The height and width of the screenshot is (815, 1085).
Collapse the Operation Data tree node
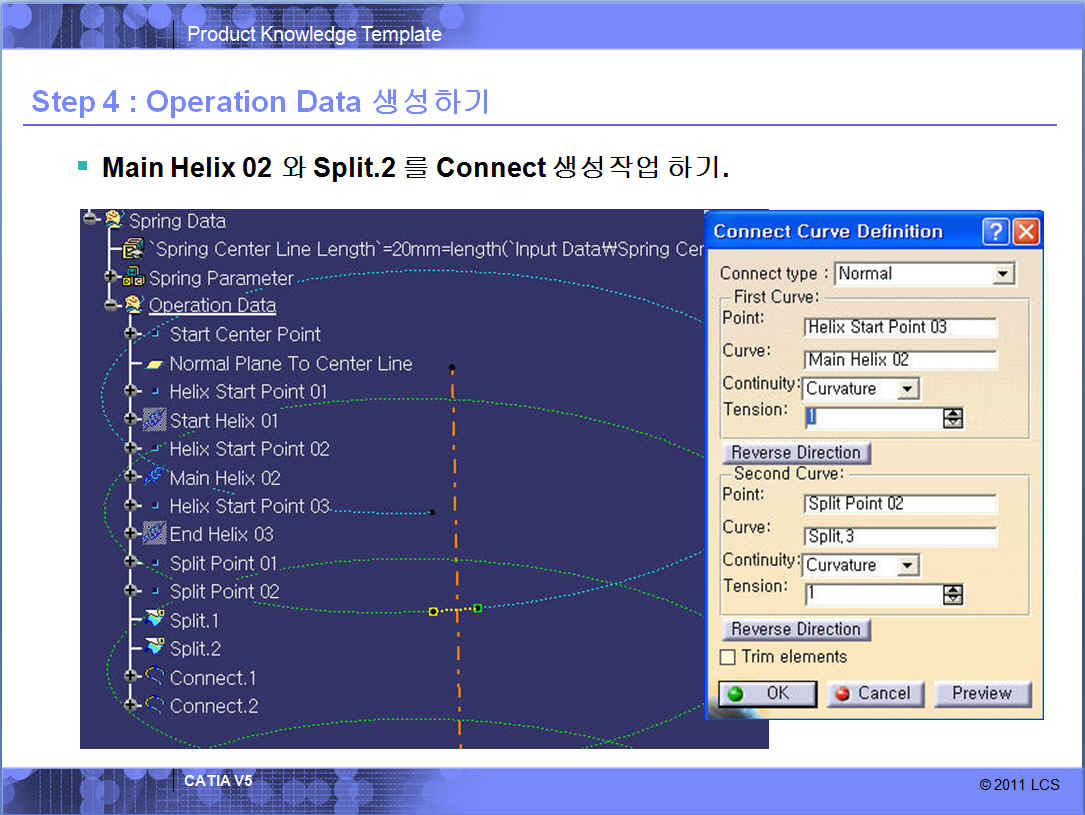point(112,303)
